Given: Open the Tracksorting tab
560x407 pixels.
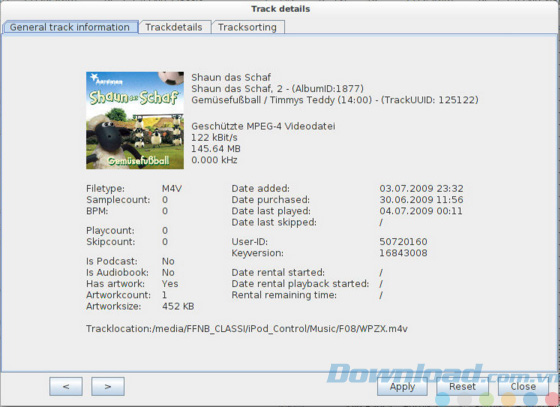Looking at the screenshot, I should 248,27.
